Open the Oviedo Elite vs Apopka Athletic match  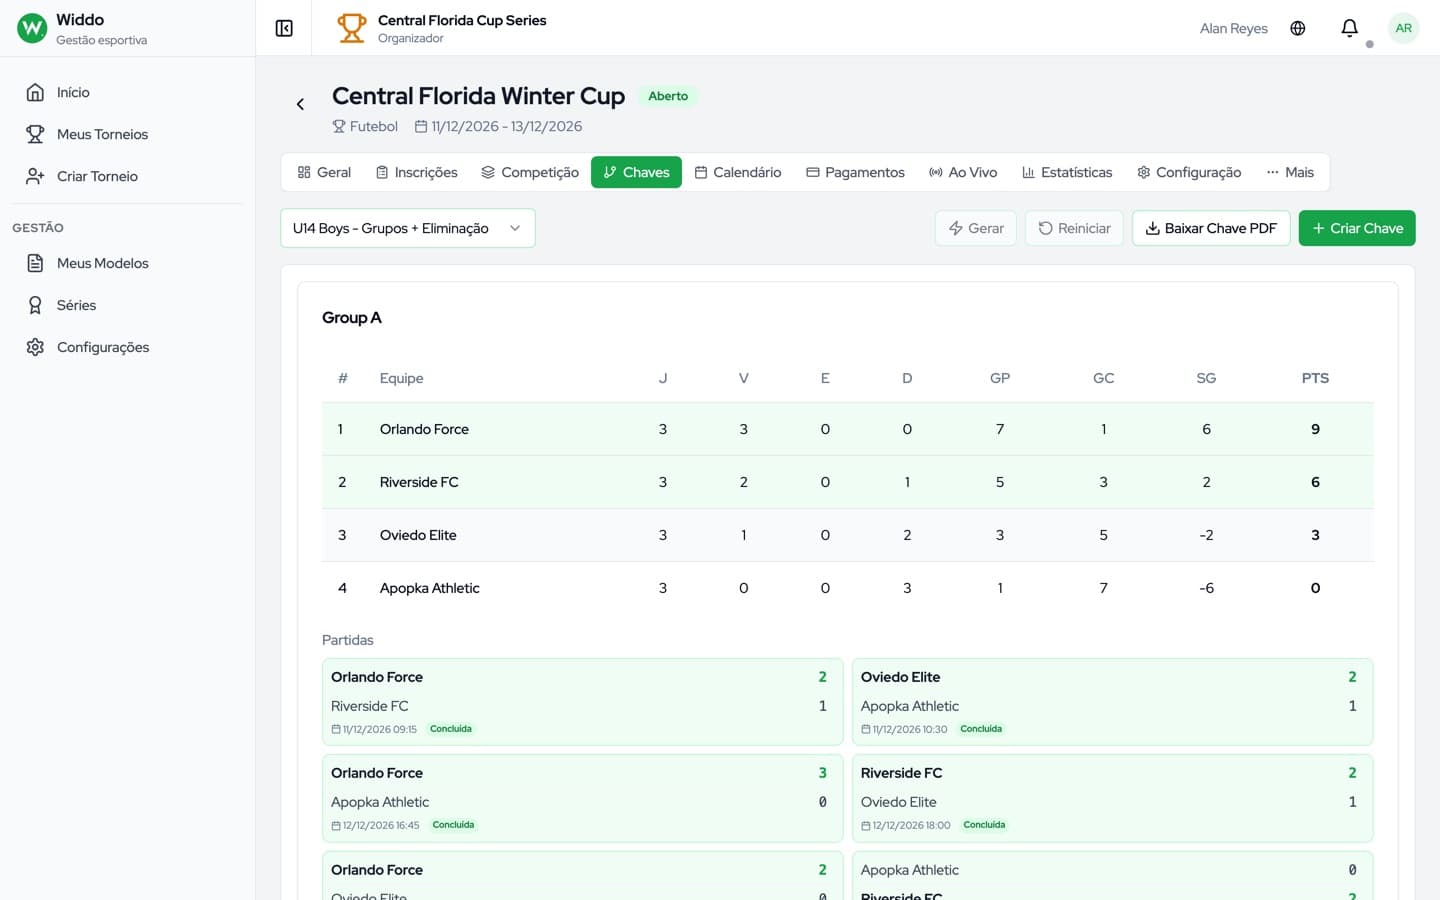coord(1112,702)
